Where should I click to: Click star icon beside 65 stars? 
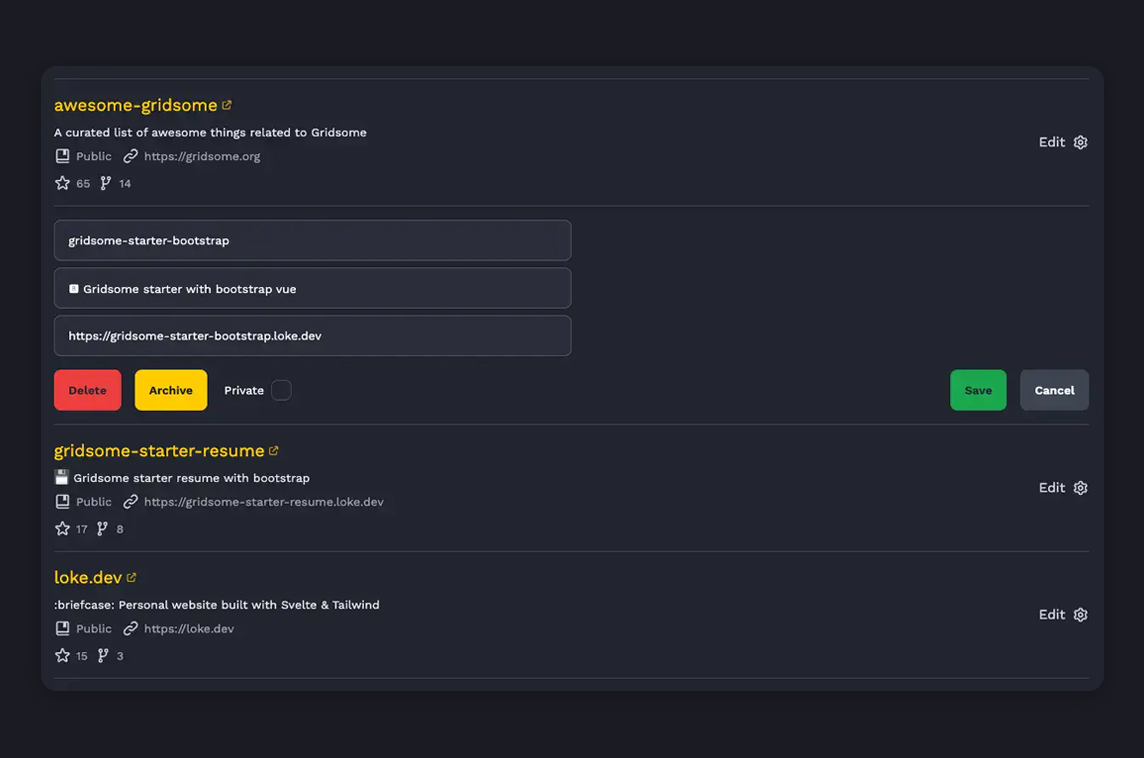point(63,183)
